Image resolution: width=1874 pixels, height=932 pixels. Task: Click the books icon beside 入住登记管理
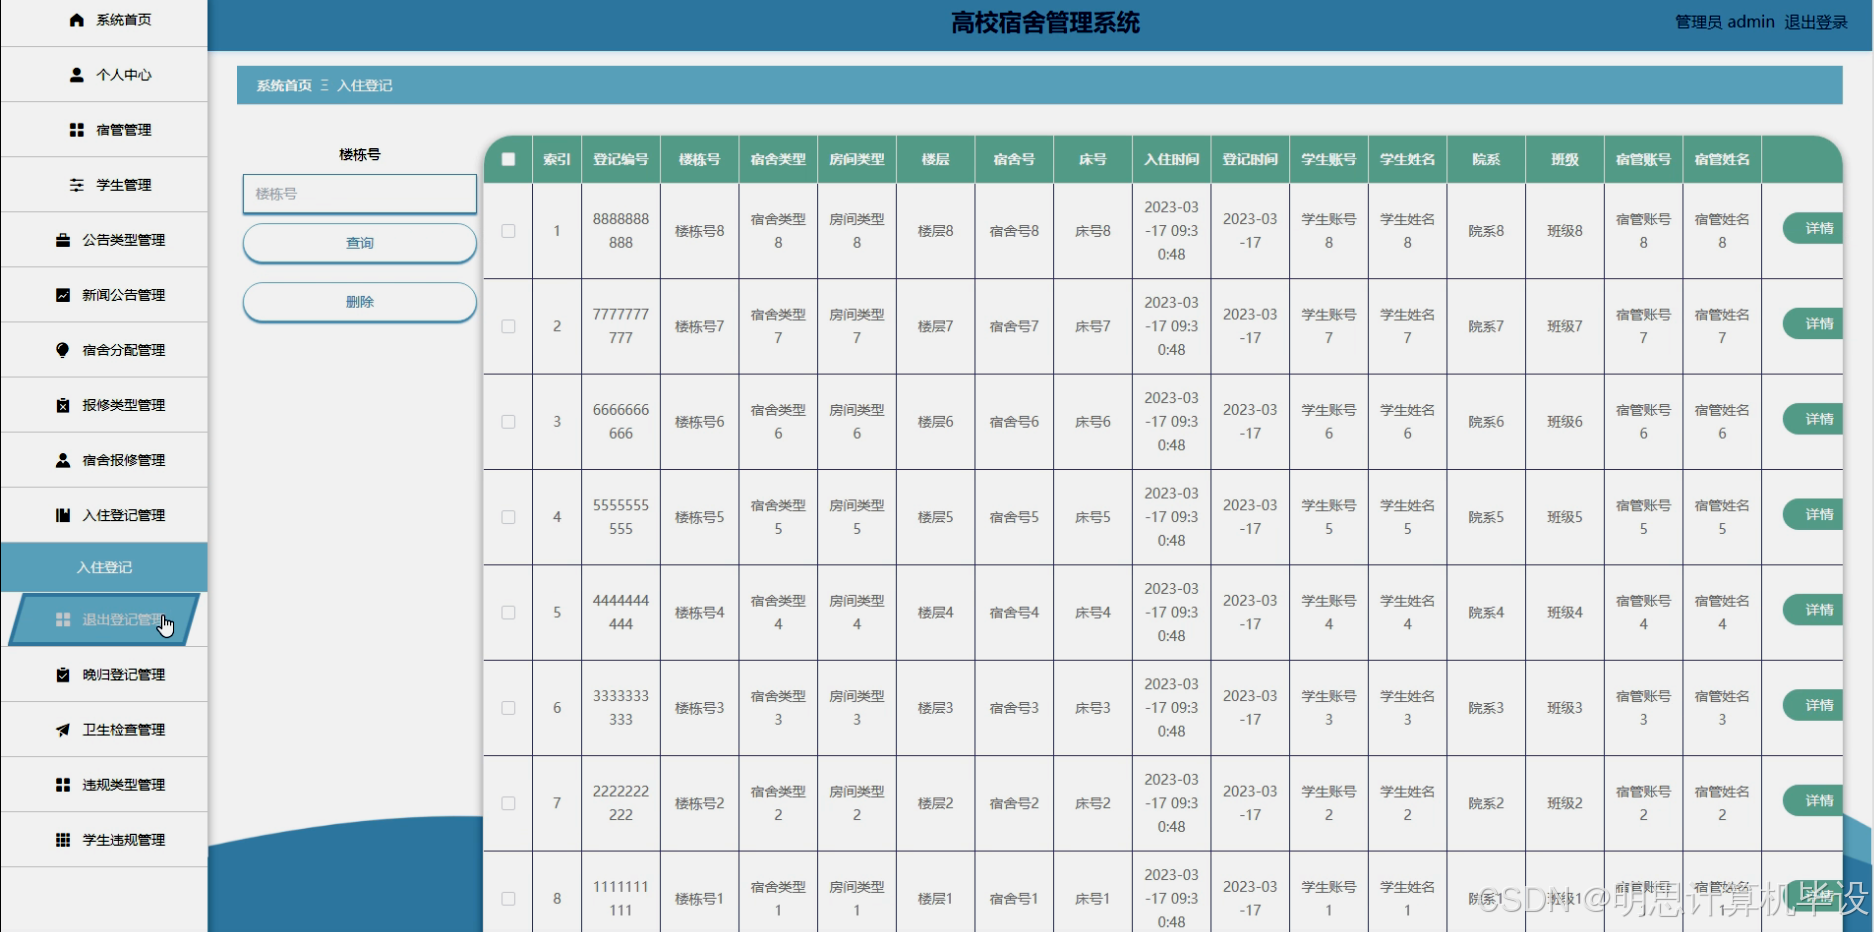63,515
